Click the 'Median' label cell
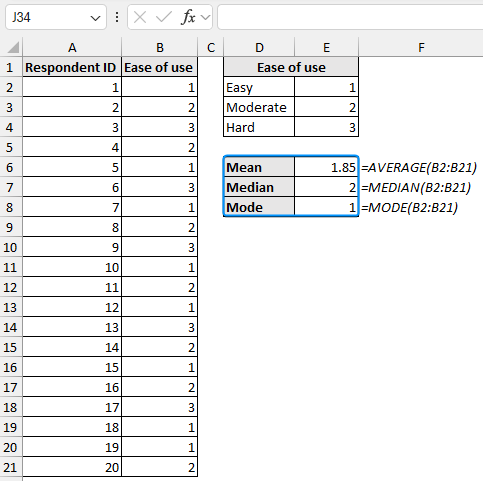The image size is (483, 481). pyautogui.click(x=259, y=187)
